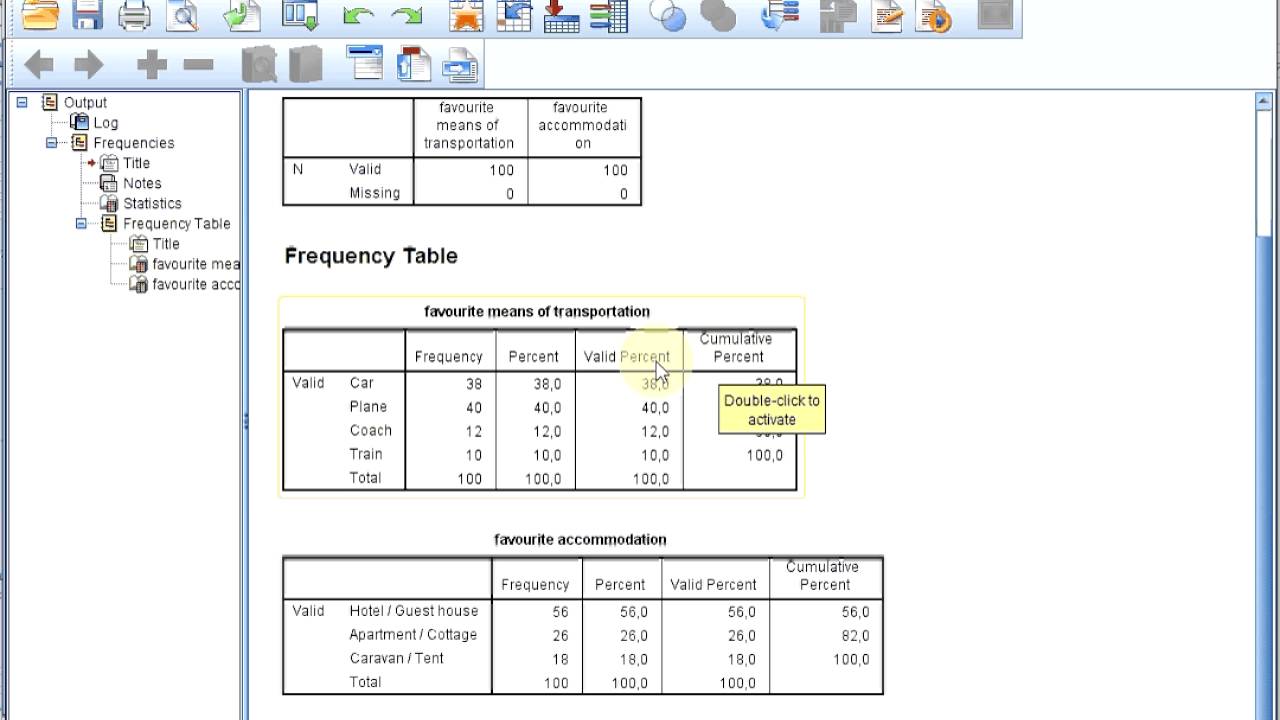Click the 'Train' row label
Screen dimensions: 1280x720
365,454
